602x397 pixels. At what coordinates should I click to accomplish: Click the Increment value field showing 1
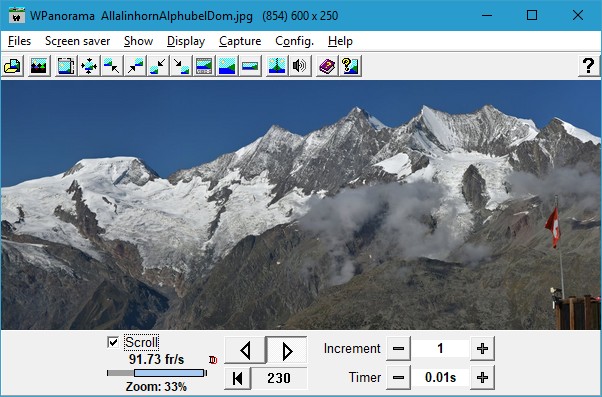click(440, 349)
